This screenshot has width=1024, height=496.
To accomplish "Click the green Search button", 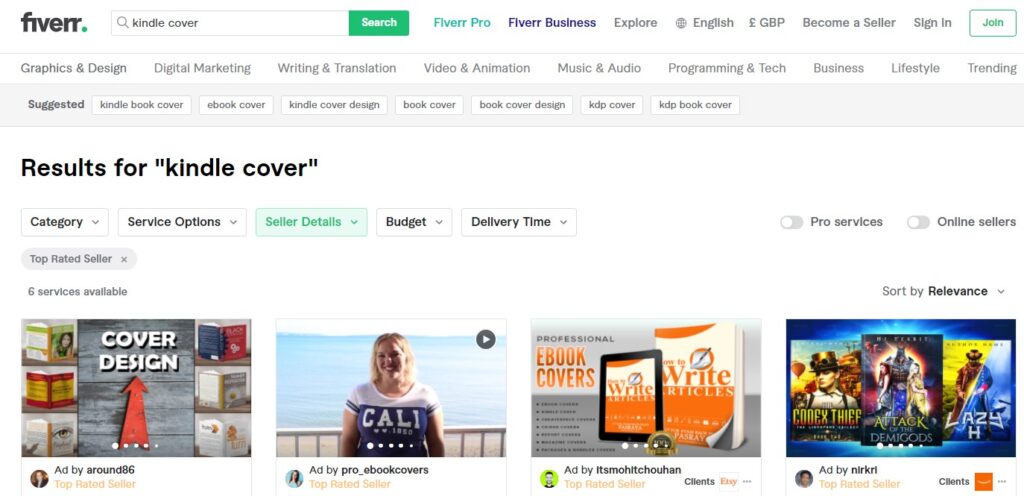I will [x=379, y=23].
